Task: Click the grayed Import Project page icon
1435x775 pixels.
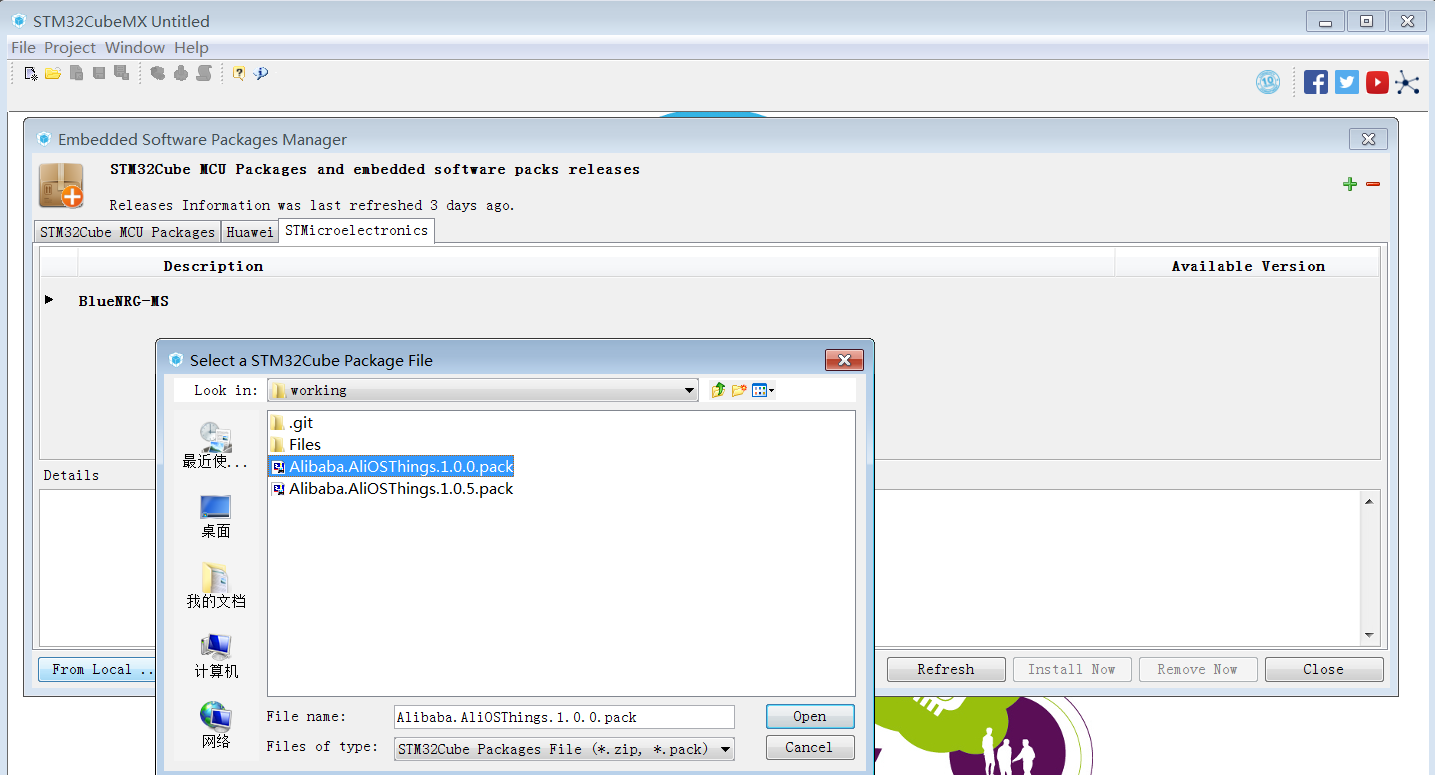Action: (x=77, y=73)
